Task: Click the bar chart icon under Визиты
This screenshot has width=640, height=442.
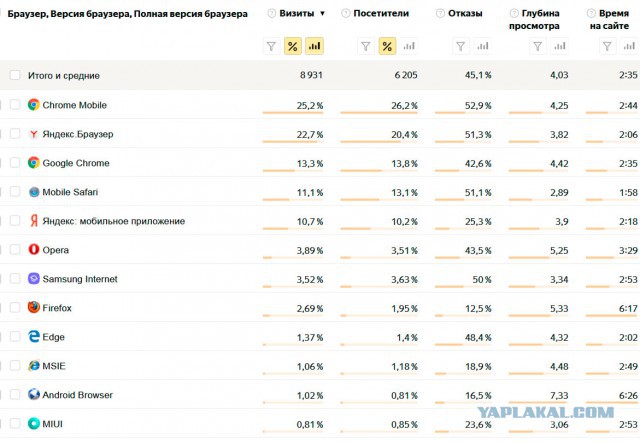Action: (x=314, y=46)
